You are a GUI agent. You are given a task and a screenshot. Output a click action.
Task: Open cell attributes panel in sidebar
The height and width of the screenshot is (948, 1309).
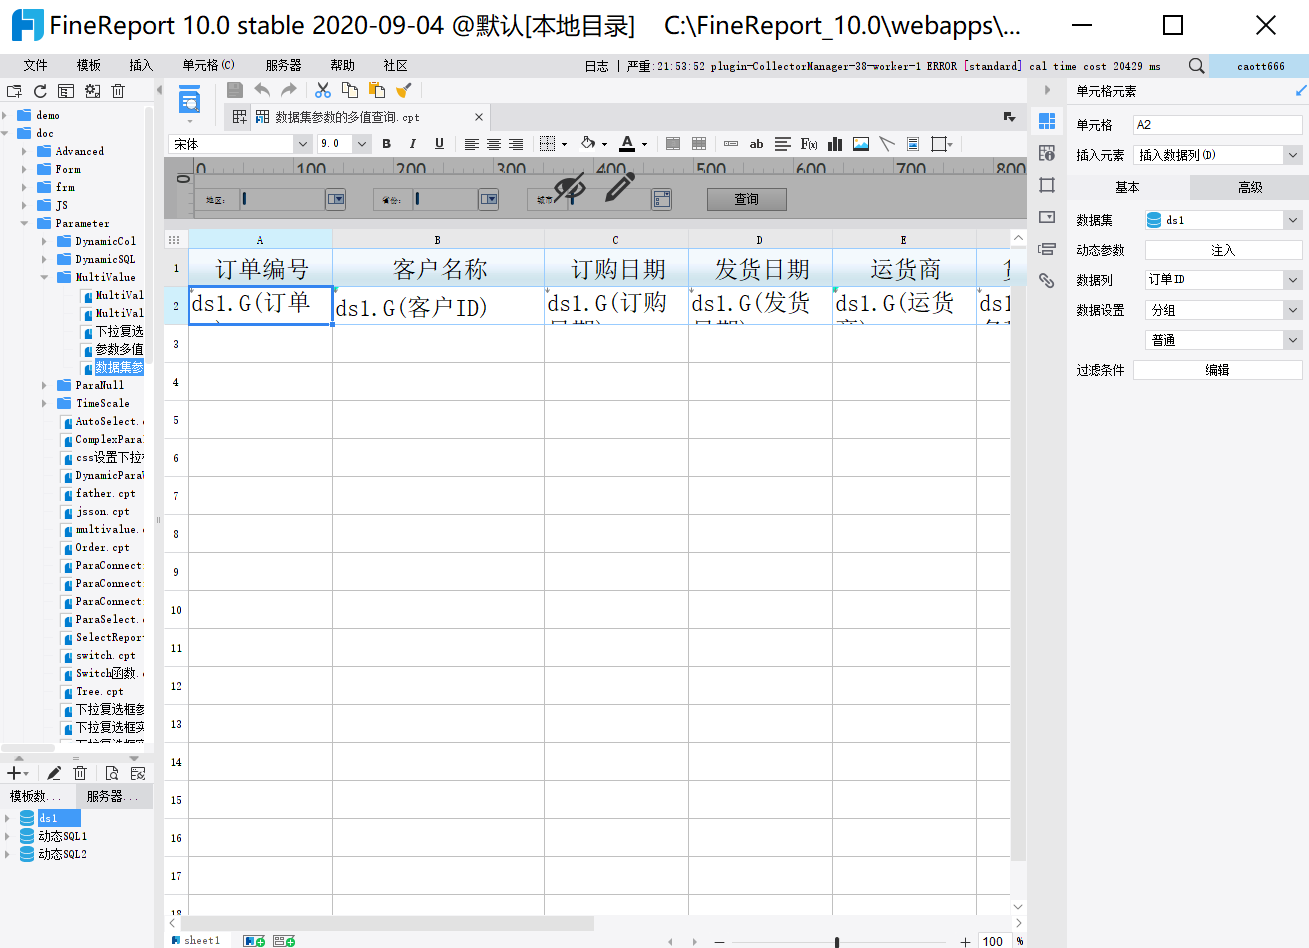1047,153
